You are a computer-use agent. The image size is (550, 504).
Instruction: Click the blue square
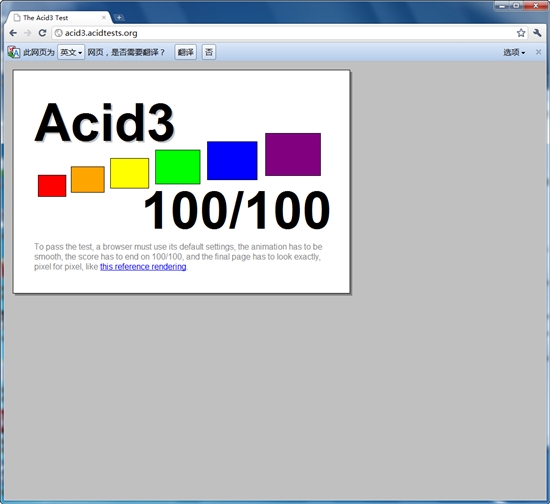tap(232, 161)
